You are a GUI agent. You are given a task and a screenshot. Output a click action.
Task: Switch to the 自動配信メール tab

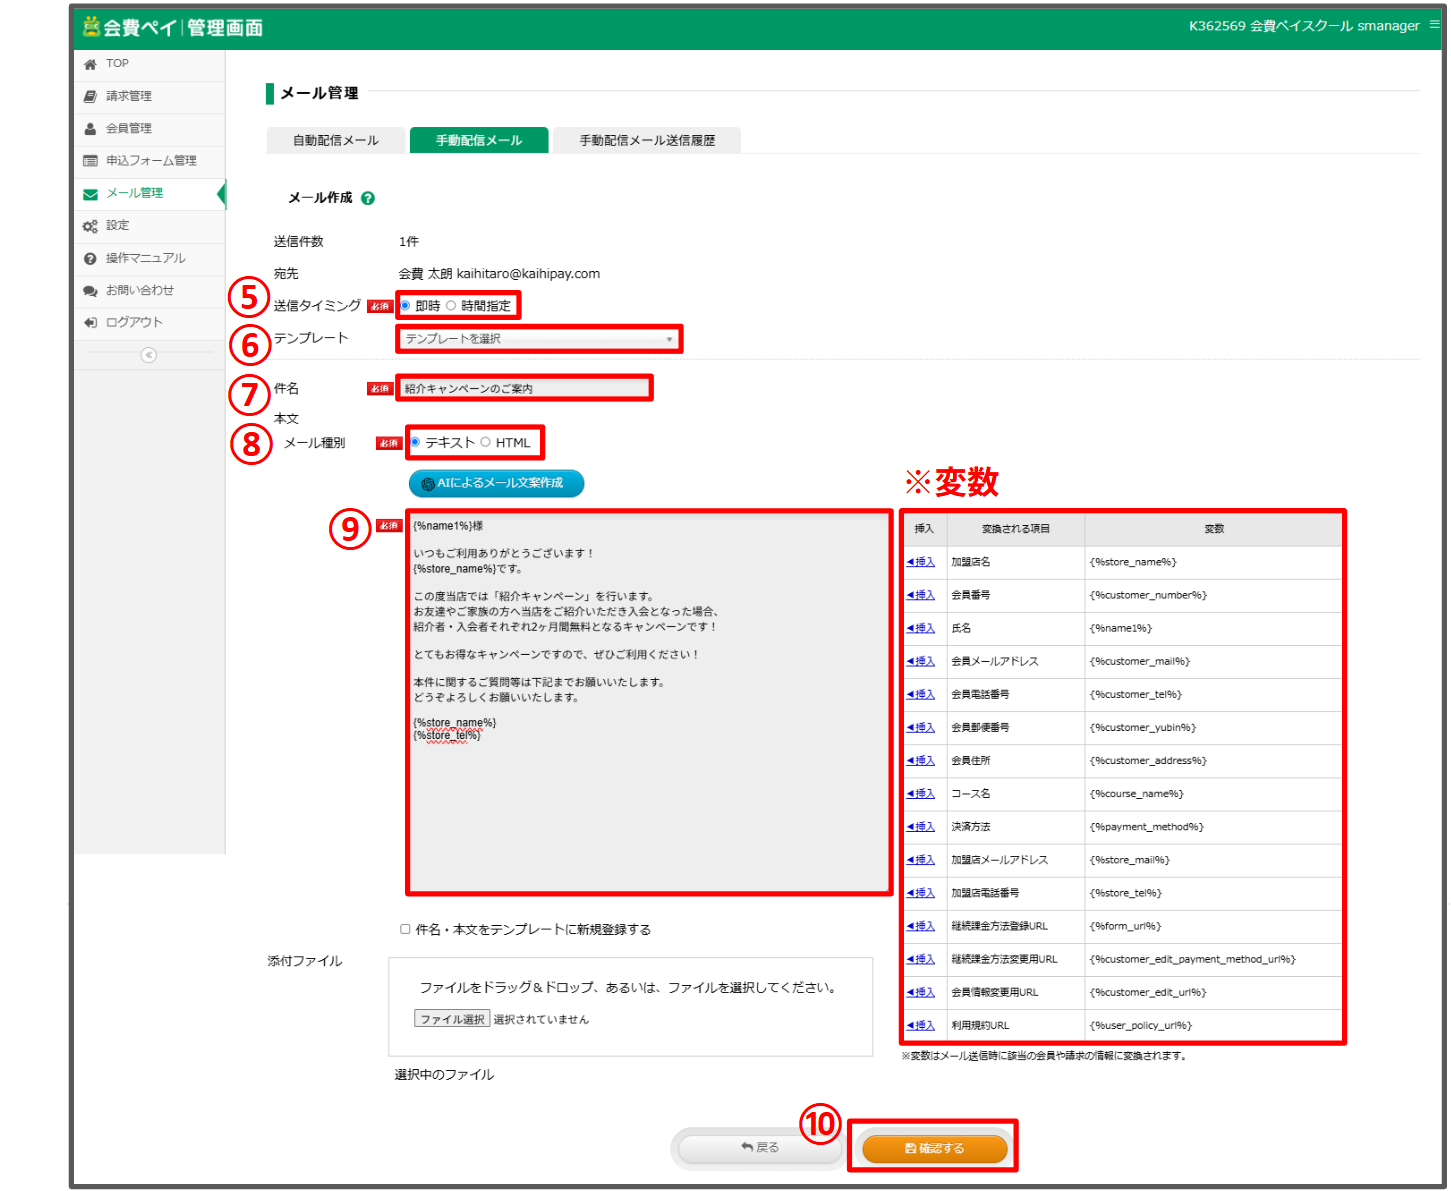tap(336, 141)
